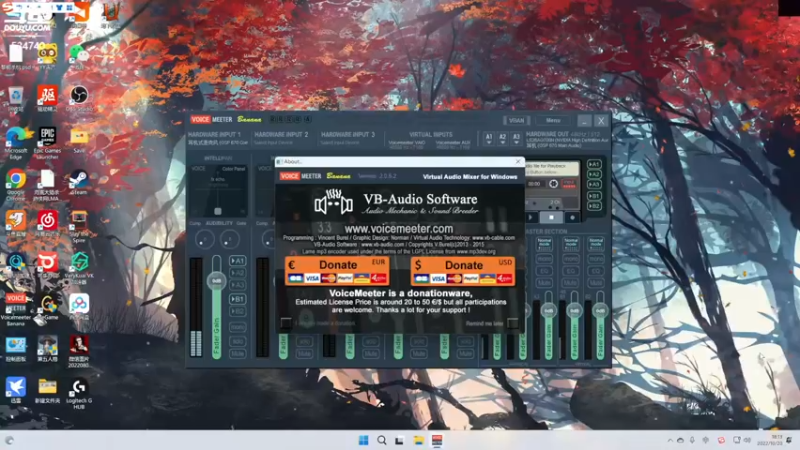Open the A1 hardware out device selector

coord(489,138)
